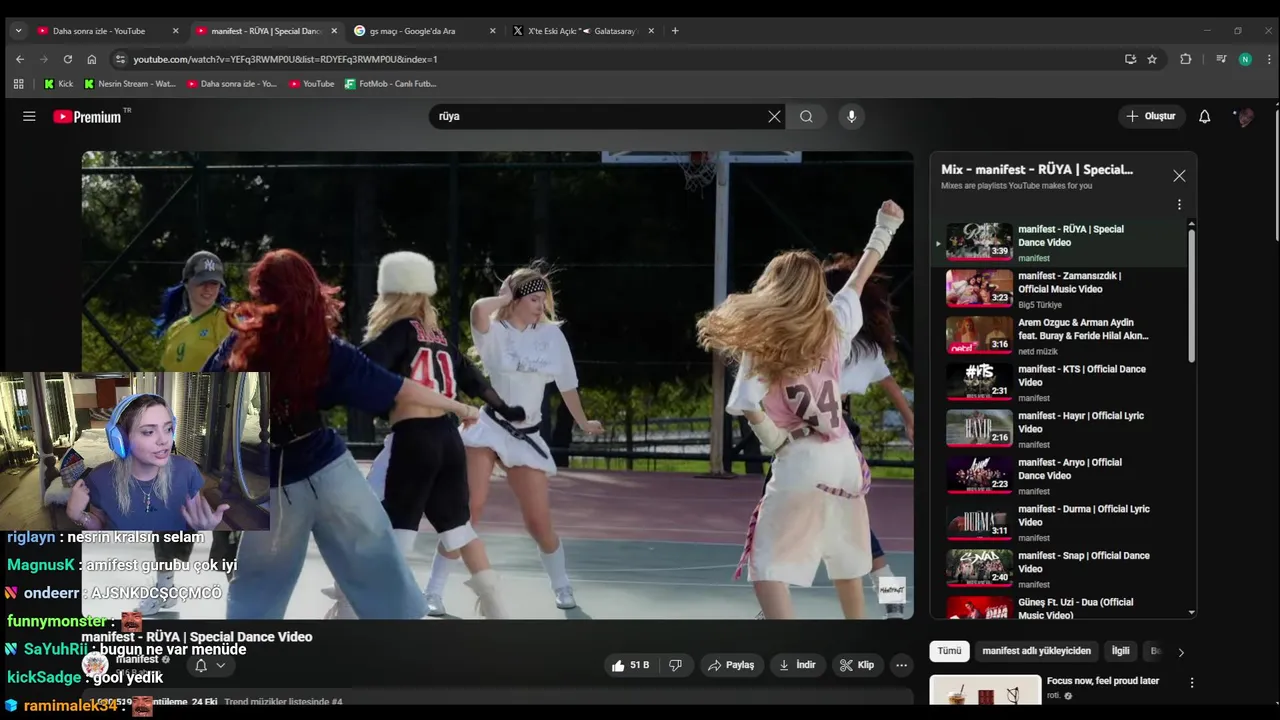This screenshot has width=1280, height=720.
Task: Open the browser extensions puzzle icon
Action: [x=1185, y=59]
